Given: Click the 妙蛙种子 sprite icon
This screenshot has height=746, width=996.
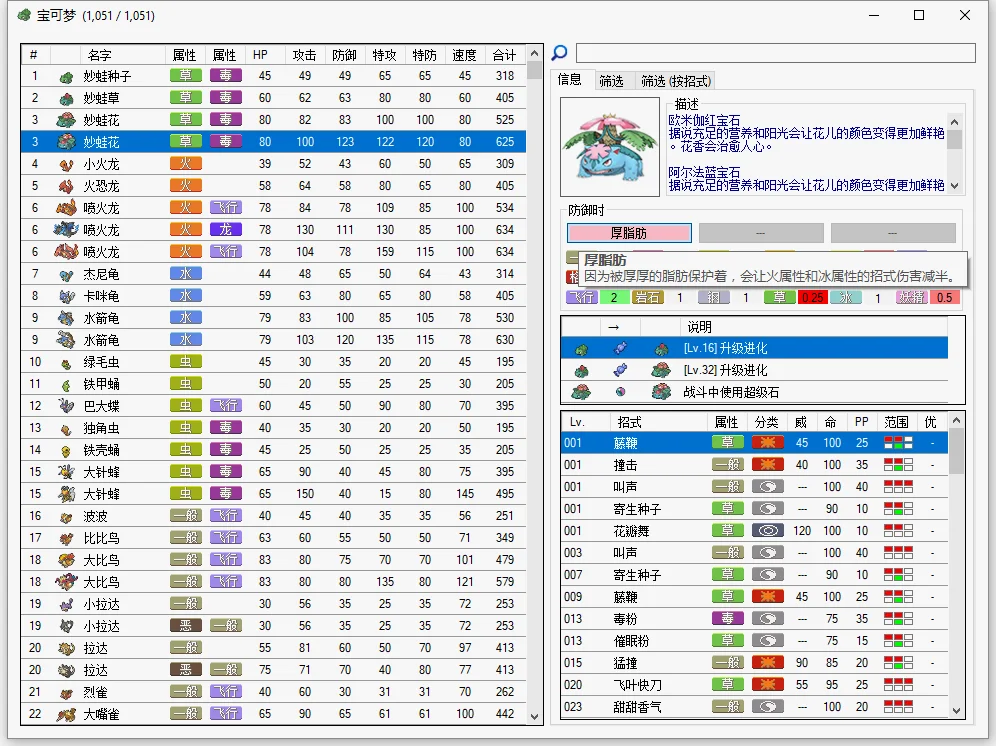Looking at the screenshot, I should (66, 77).
